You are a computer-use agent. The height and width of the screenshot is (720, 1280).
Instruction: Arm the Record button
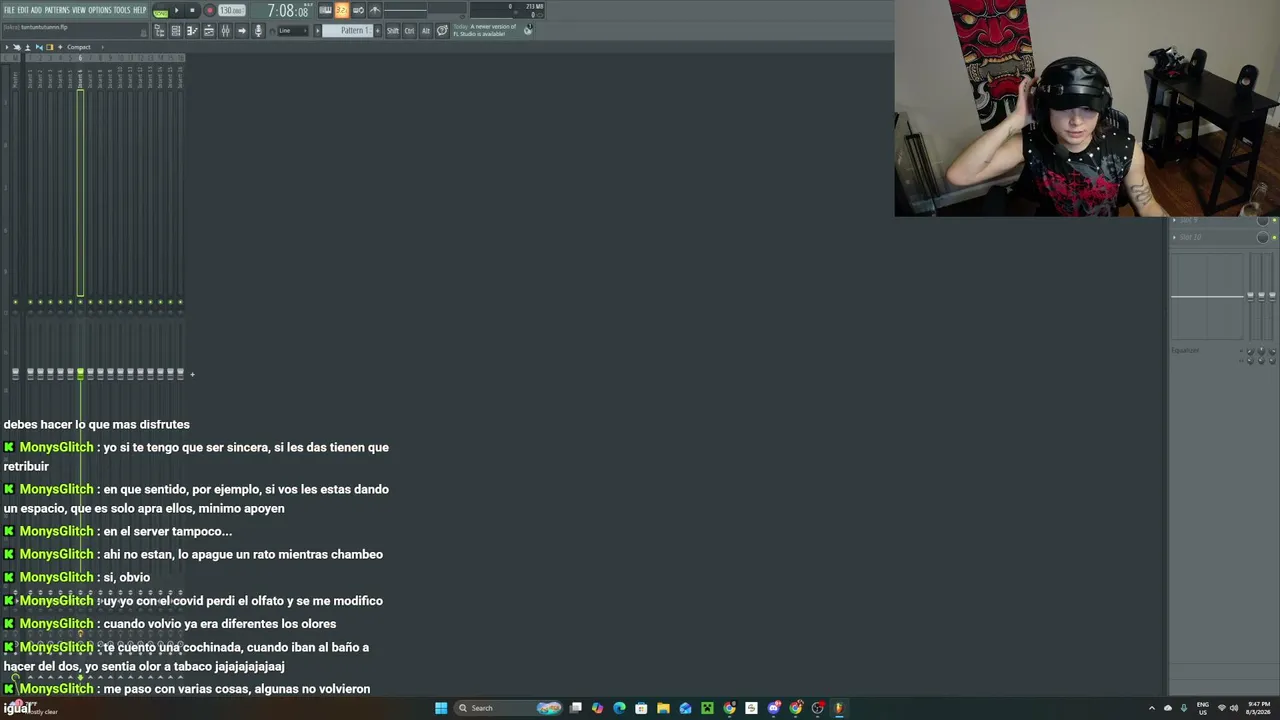[x=209, y=11]
